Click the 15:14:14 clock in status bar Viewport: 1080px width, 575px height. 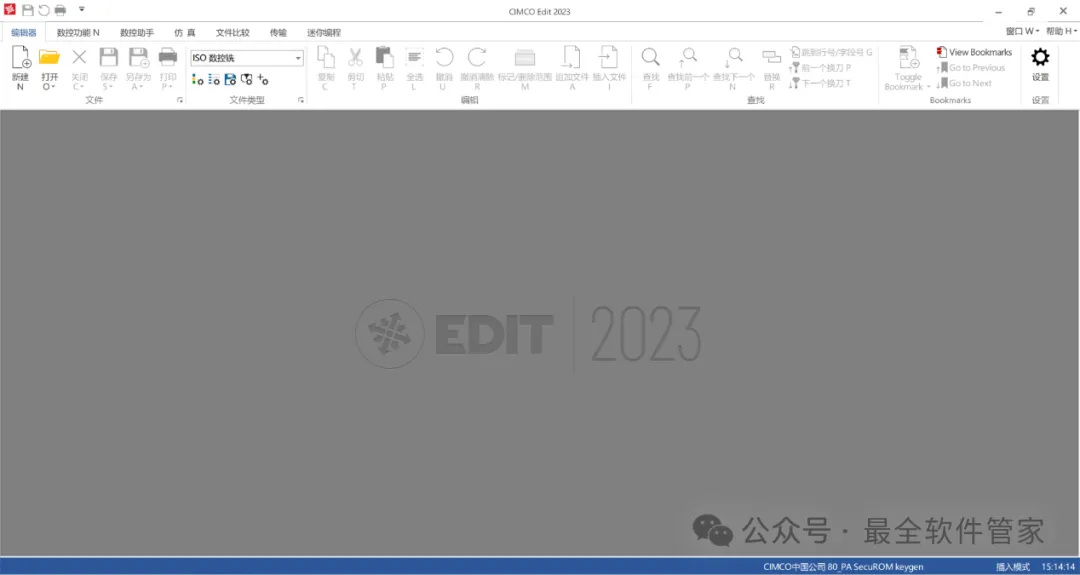tap(1058, 567)
